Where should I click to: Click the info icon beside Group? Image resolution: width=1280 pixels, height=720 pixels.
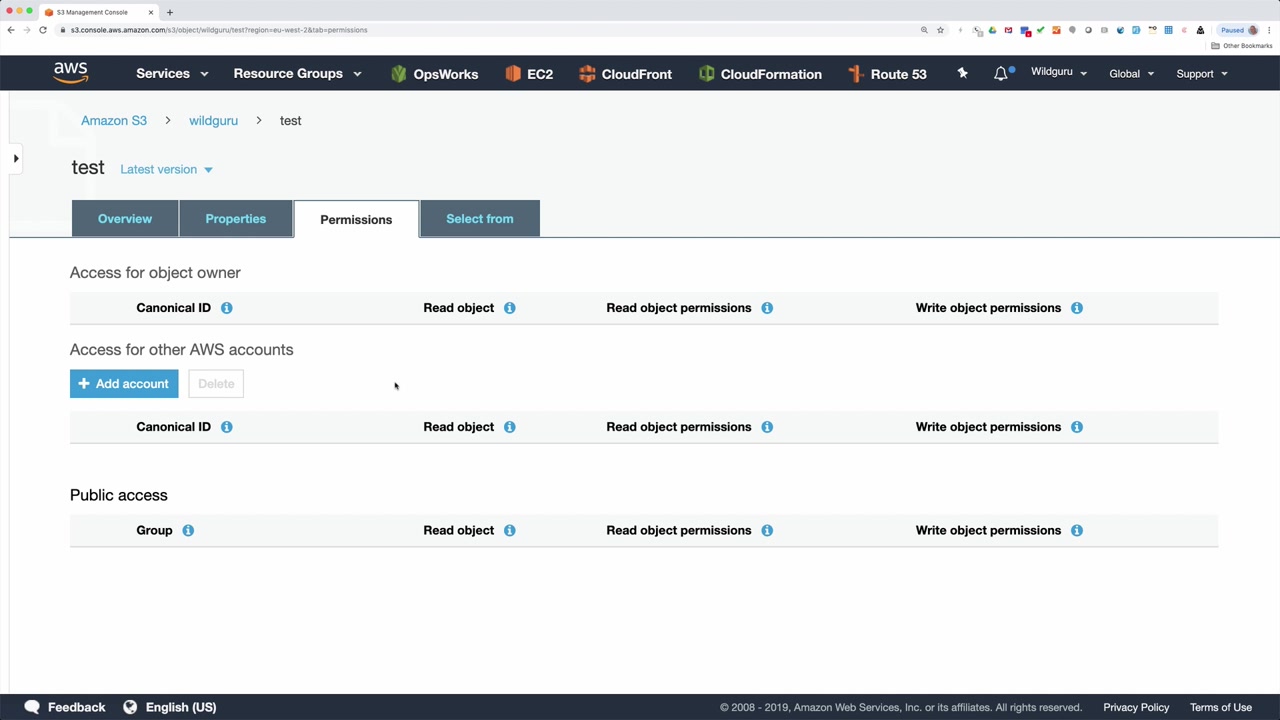coord(188,530)
